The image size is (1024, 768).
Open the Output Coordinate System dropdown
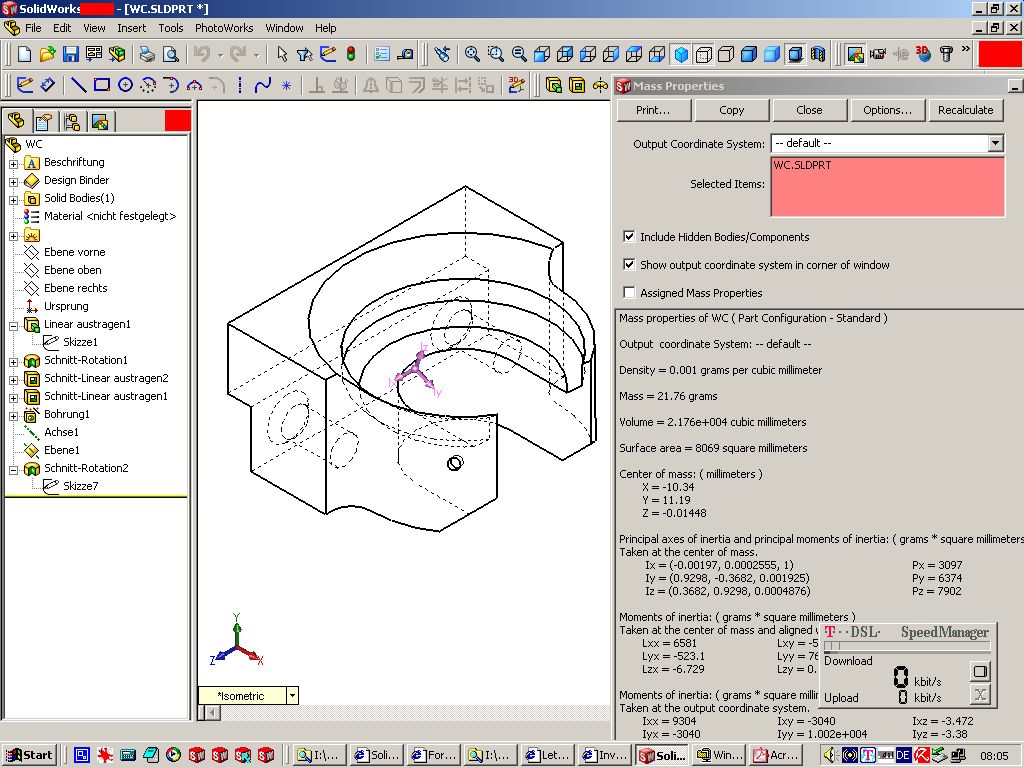pyautogui.click(x=995, y=144)
